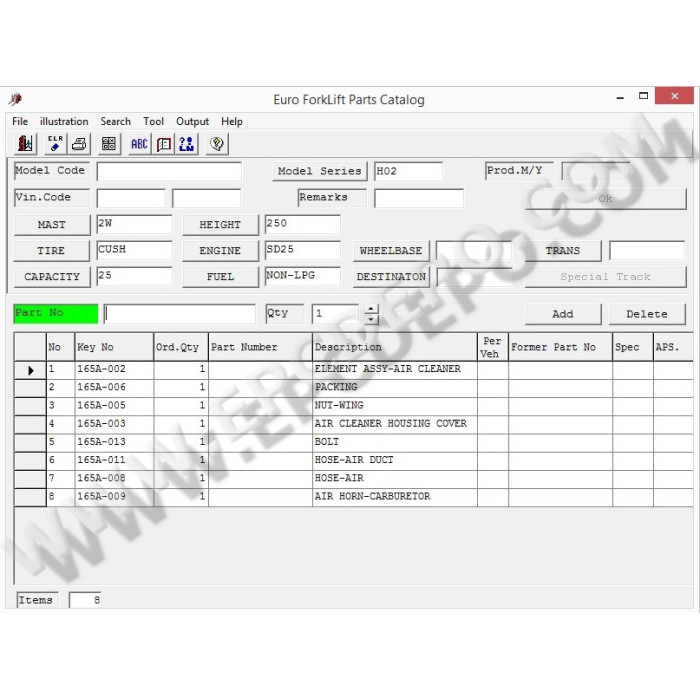The height and width of the screenshot is (700, 700).
Task: Click the Per Veh column header
Action: point(492,347)
